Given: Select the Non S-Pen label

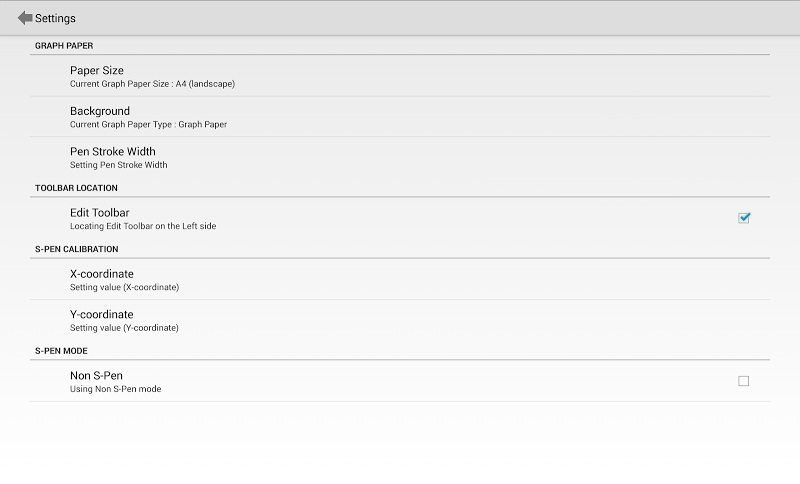Looking at the screenshot, I should coord(96,375).
